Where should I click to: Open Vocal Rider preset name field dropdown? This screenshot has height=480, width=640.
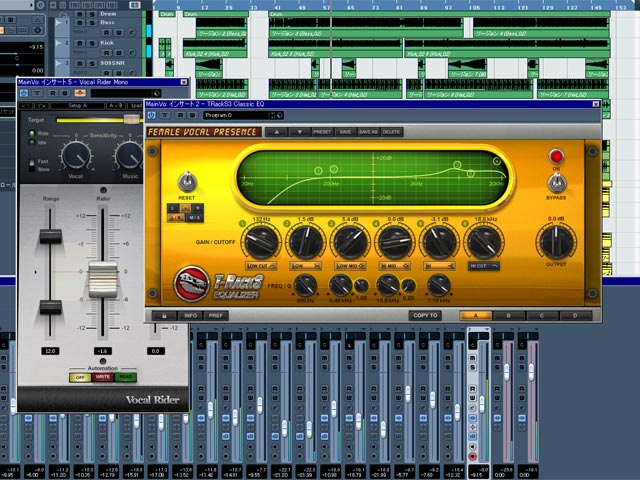(125, 93)
